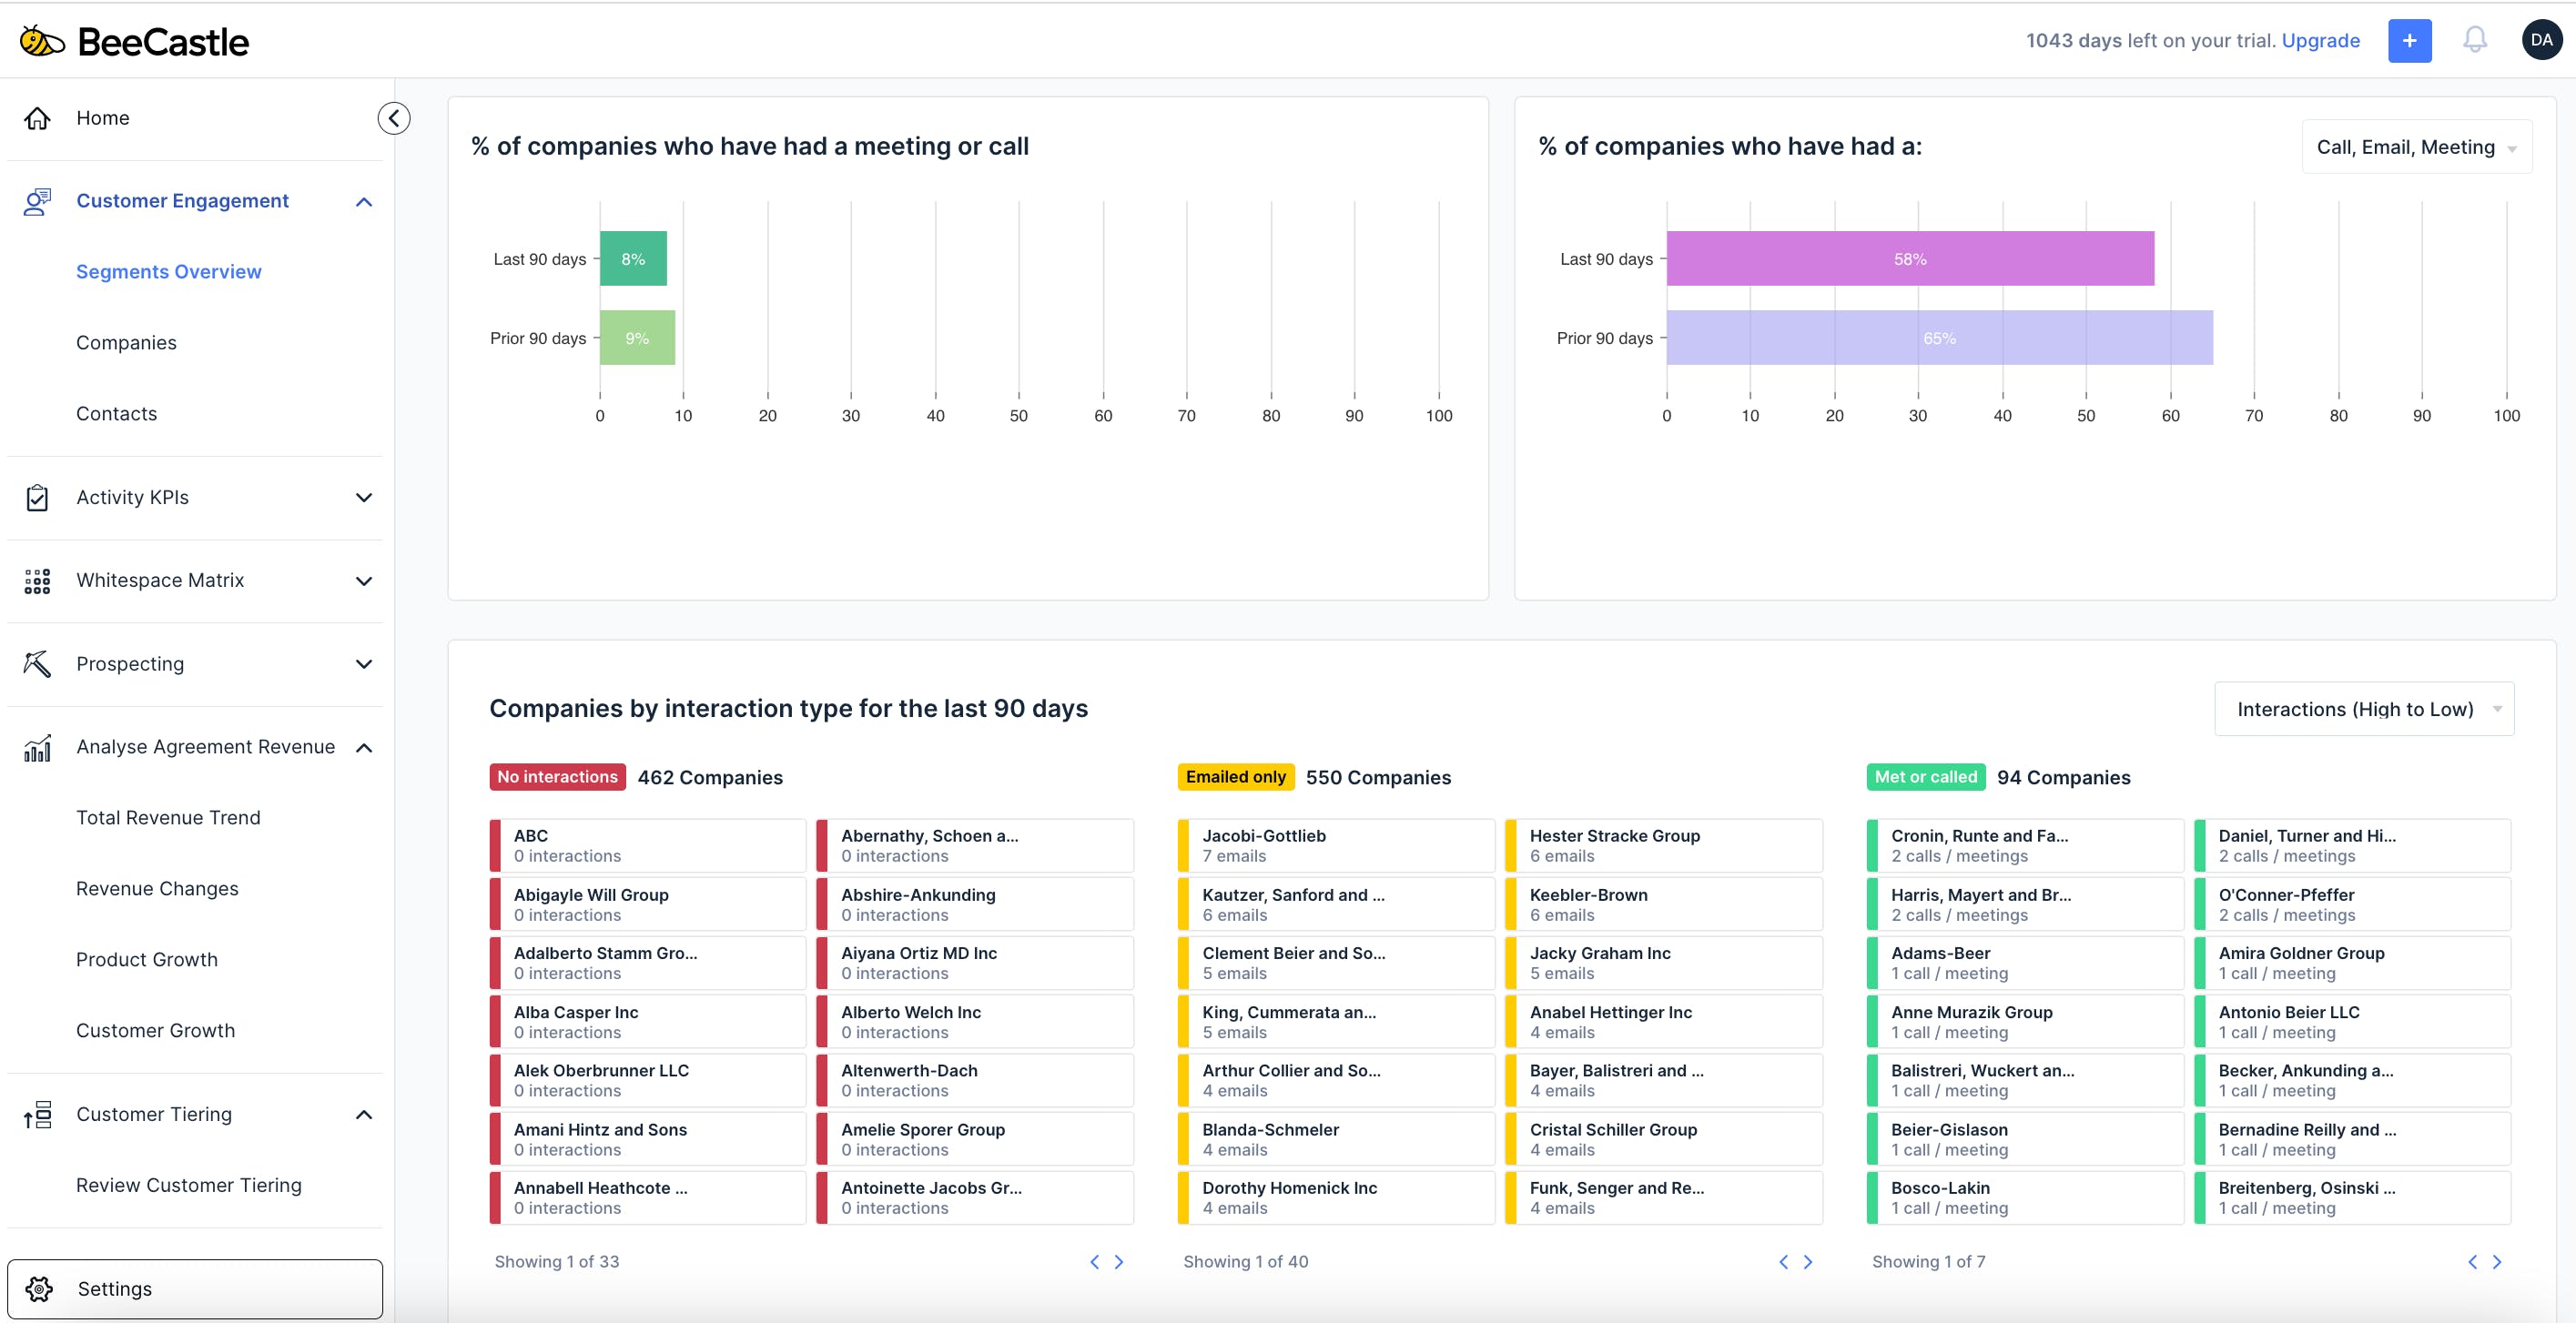Go to previous page of Met or called list
The width and height of the screenshot is (2576, 1323).
click(2472, 1262)
